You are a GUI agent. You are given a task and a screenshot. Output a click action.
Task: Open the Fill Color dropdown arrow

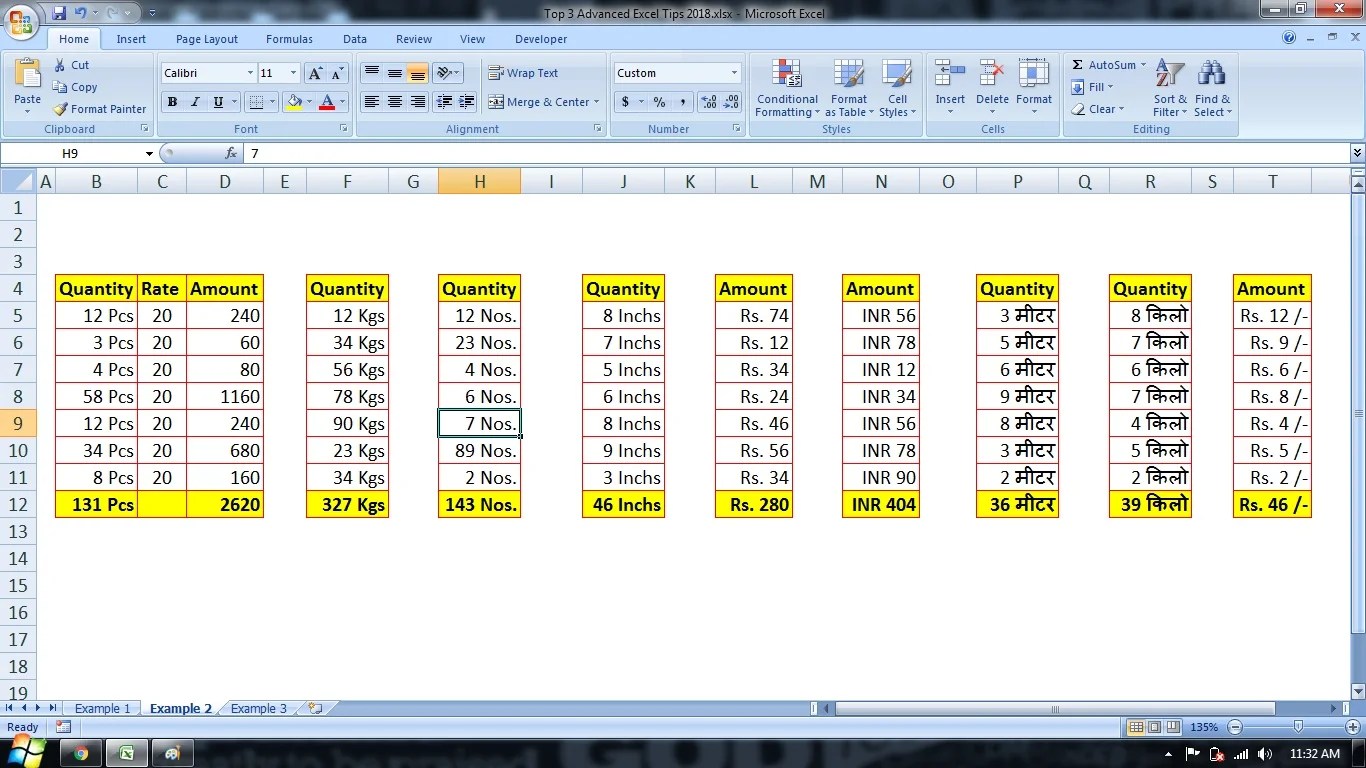(310, 102)
